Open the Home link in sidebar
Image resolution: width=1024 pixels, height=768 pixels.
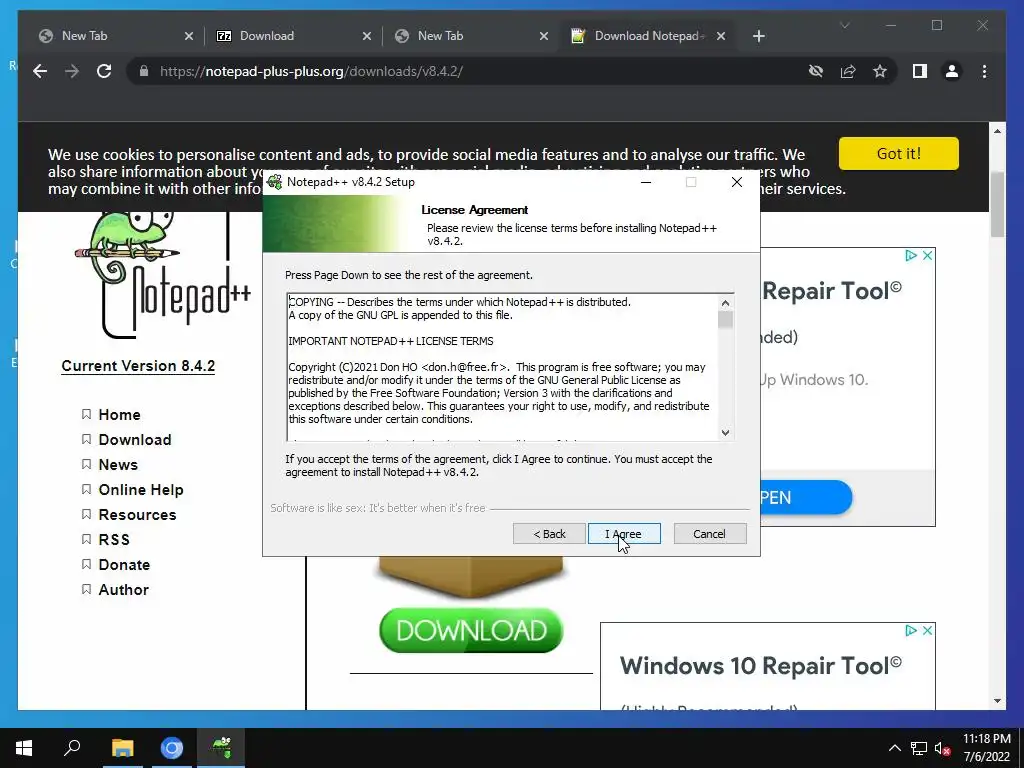(119, 415)
